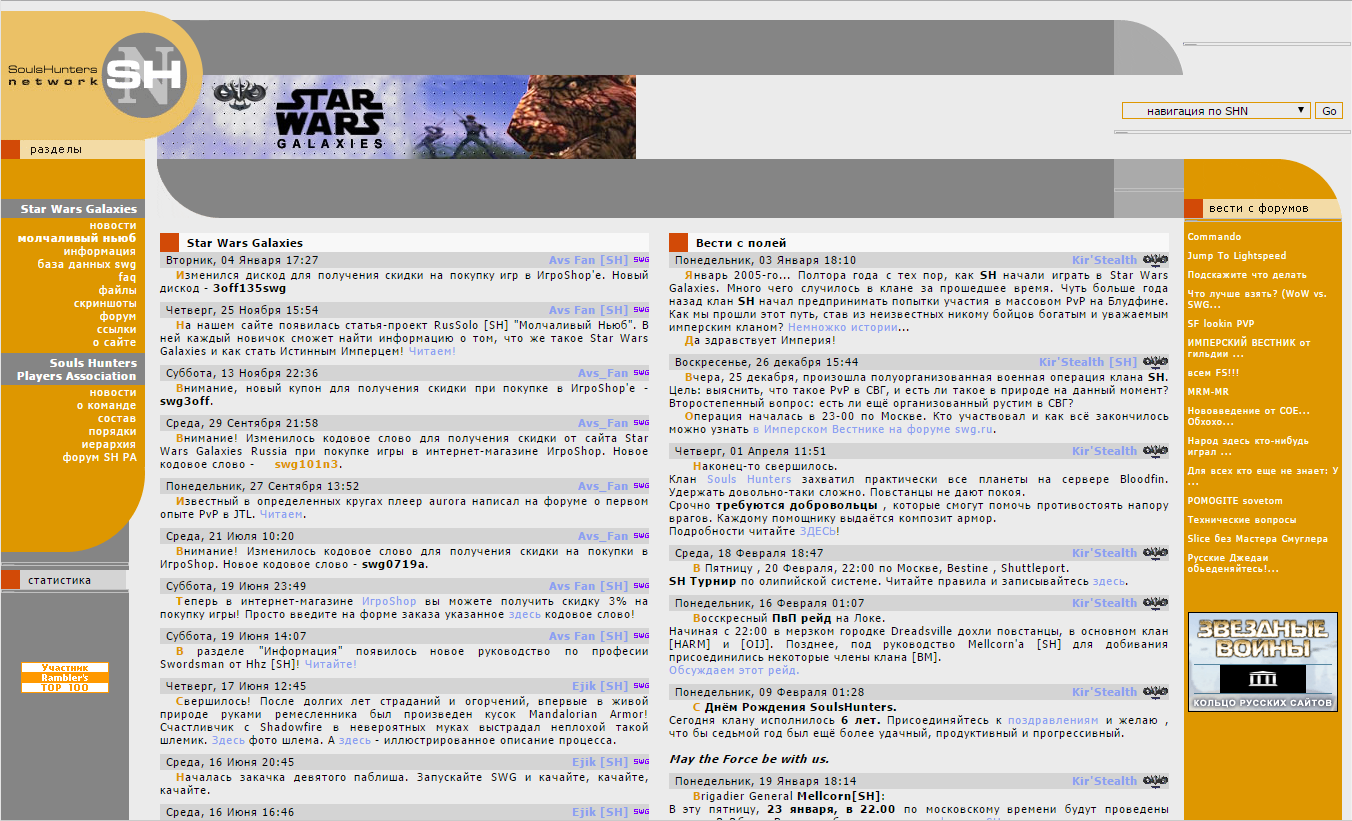Screen dimensions: 1352x821
Task: Click SWG icon on 25 Ноября post
Action: click(641, 310)
